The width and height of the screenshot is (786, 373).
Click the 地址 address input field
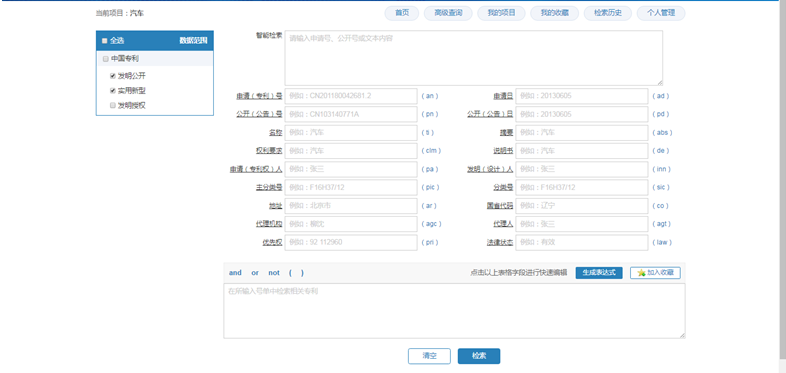pos(351,206)
